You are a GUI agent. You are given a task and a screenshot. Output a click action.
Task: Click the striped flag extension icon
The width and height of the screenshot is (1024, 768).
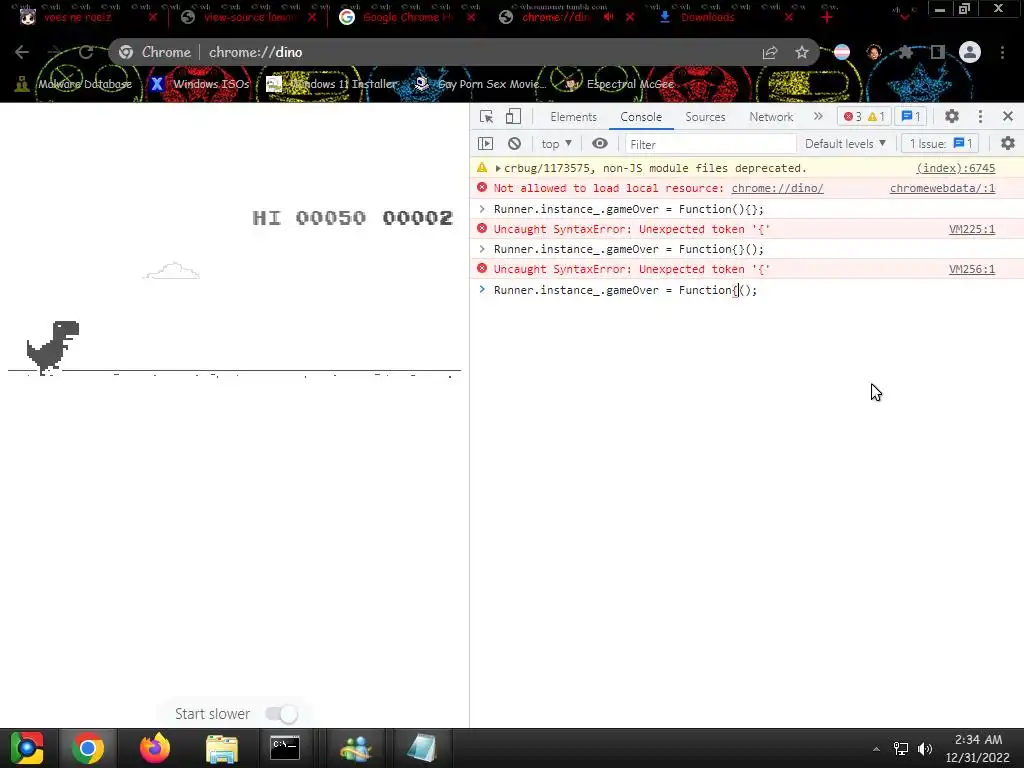tap(842, 52)
